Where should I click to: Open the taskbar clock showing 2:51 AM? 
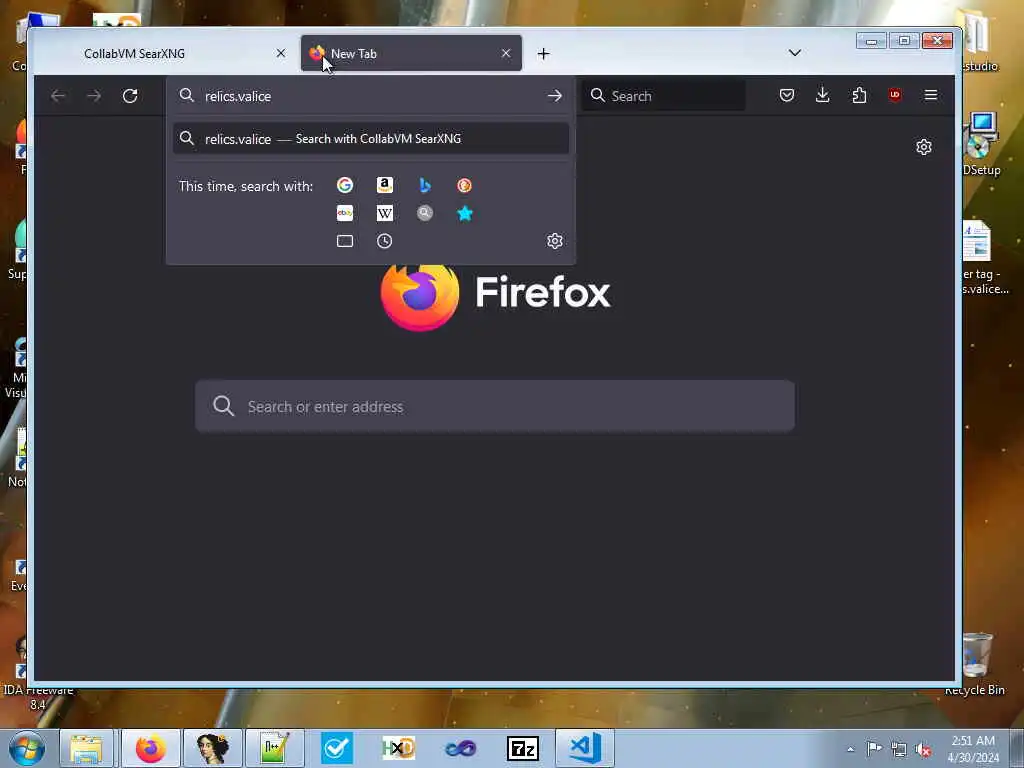tap(973, 749)
